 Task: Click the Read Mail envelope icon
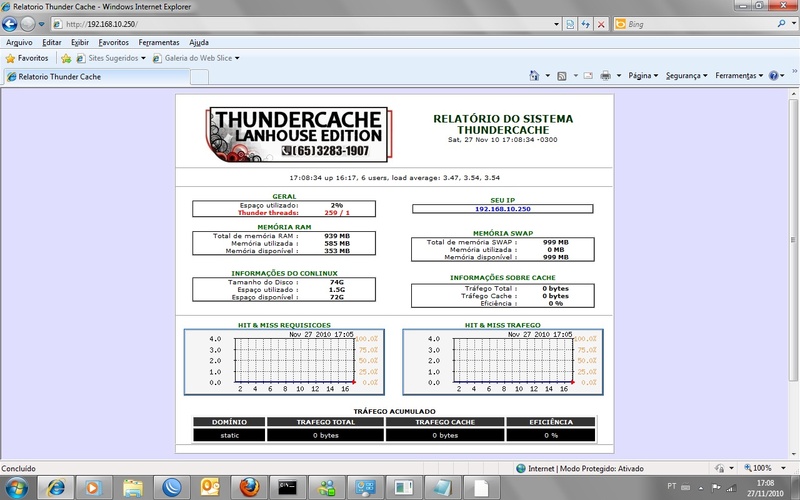pos(588,76)
